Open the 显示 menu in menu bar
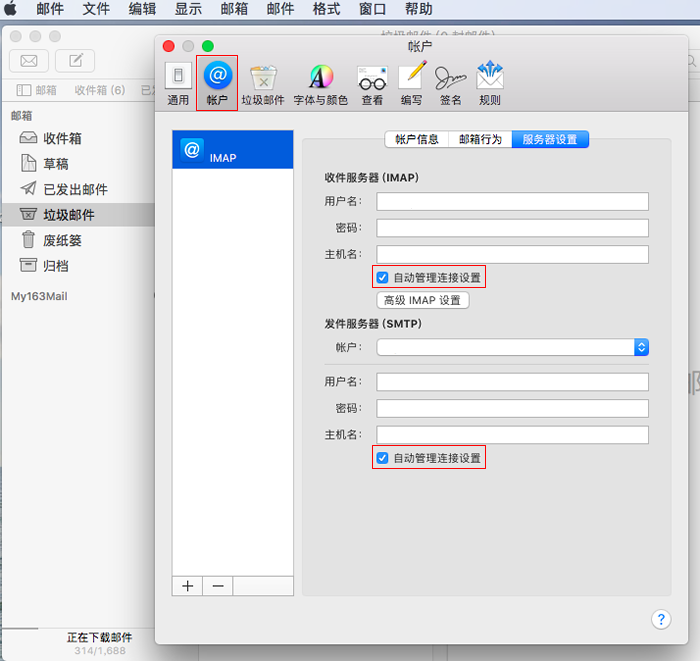The height and width of the screenshot is (661, 700). [x=188, y=8]
